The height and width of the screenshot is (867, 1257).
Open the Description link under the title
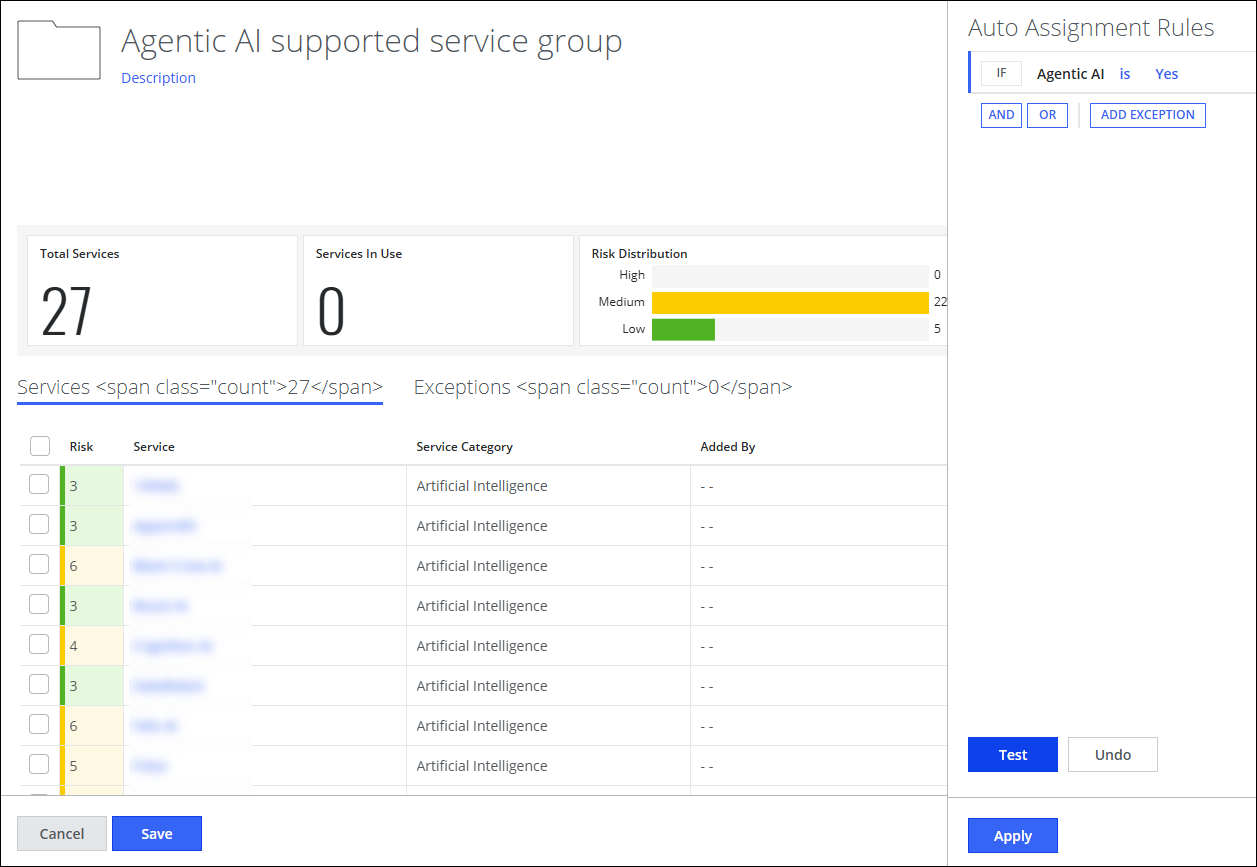tap(158, 78)
